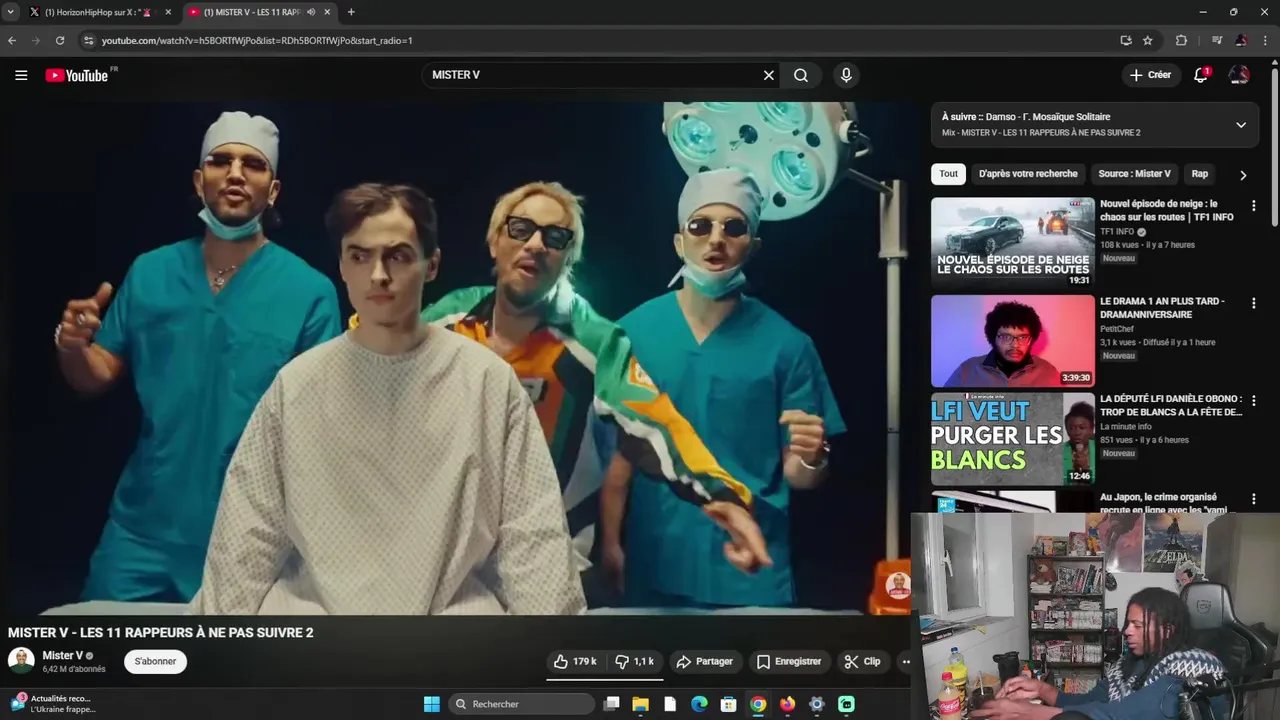Open Task View on taskbar
This screenshot has height=720, width=1280.
[612, 704]
